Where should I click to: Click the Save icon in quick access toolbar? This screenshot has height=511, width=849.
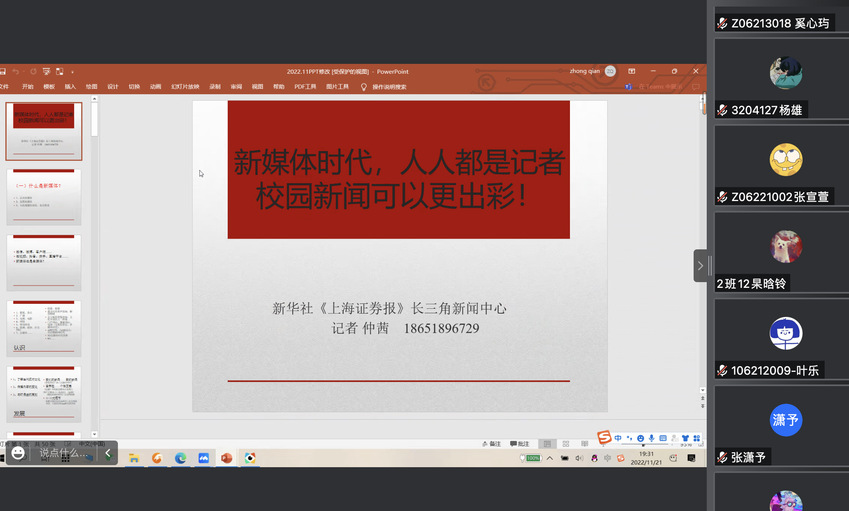click(x=4, y=72)
